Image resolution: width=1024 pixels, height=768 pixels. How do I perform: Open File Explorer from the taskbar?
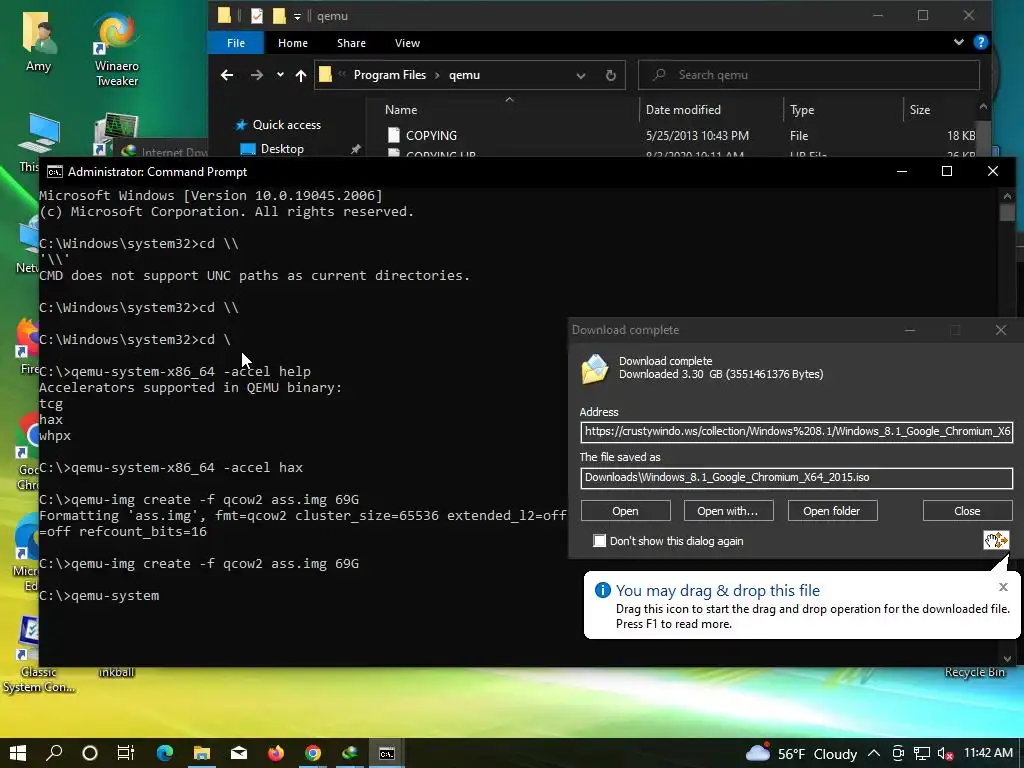coord(202,753)
